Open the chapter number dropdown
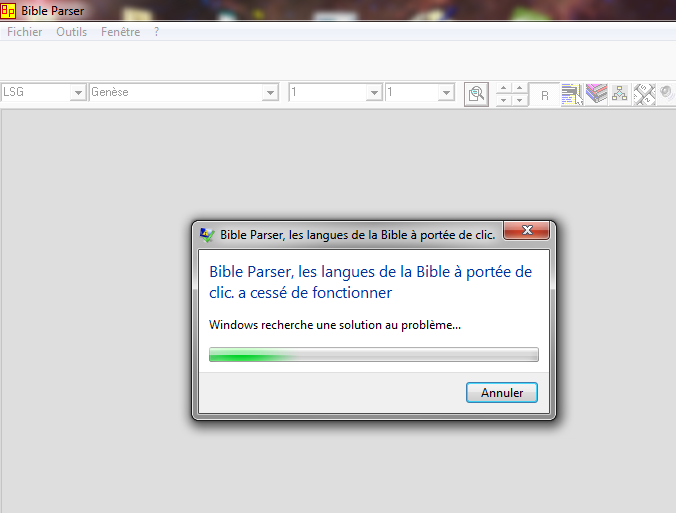The image size is (676, 513). click(x=374, y=92)
